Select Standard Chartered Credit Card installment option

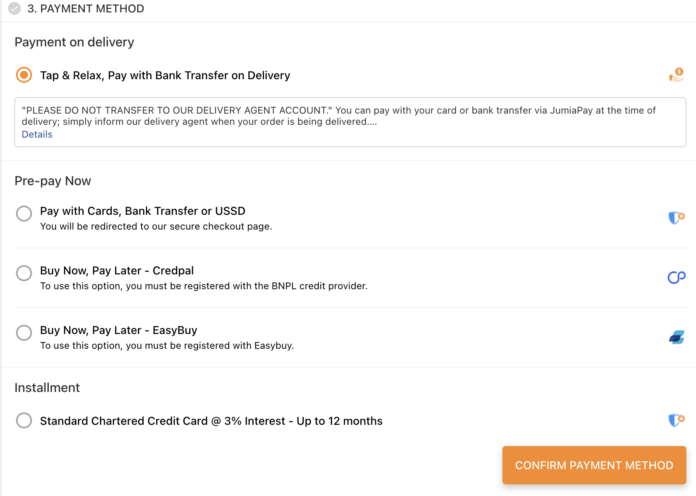24,421
